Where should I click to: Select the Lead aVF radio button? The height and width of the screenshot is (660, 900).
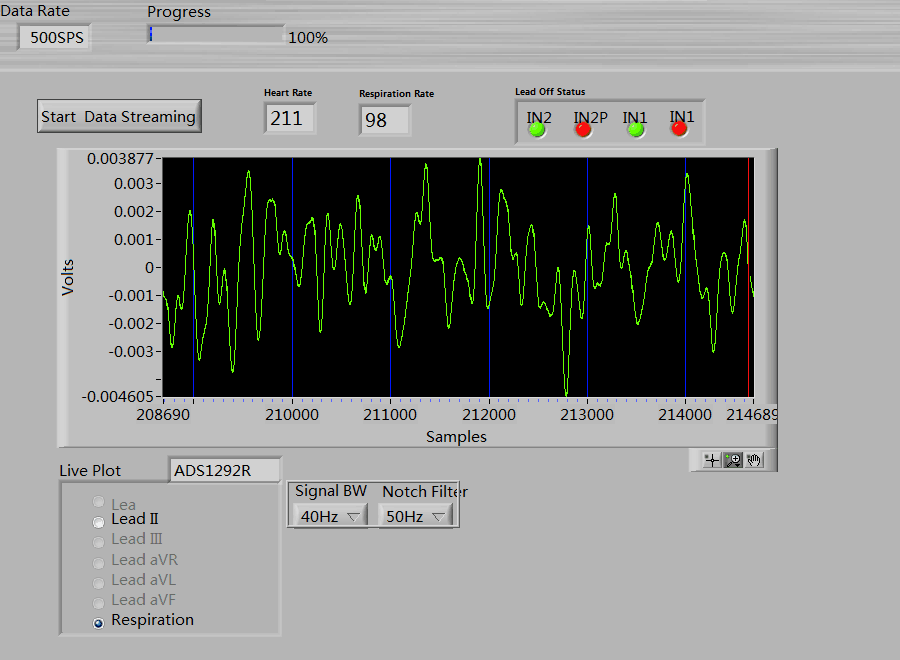coord(99,603)
